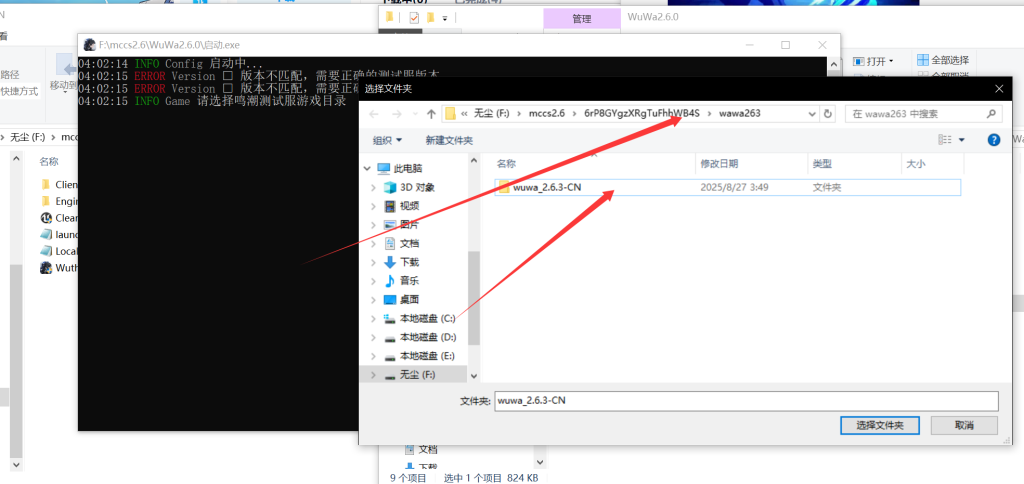The height and width of the screenshot is (484, 1024).
Task: Click wawa263 in the address breadcrumb
Action: 739,114
